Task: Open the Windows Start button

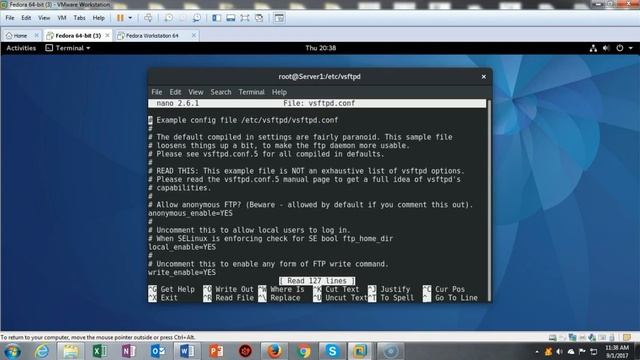Action: tap(12, 351)
